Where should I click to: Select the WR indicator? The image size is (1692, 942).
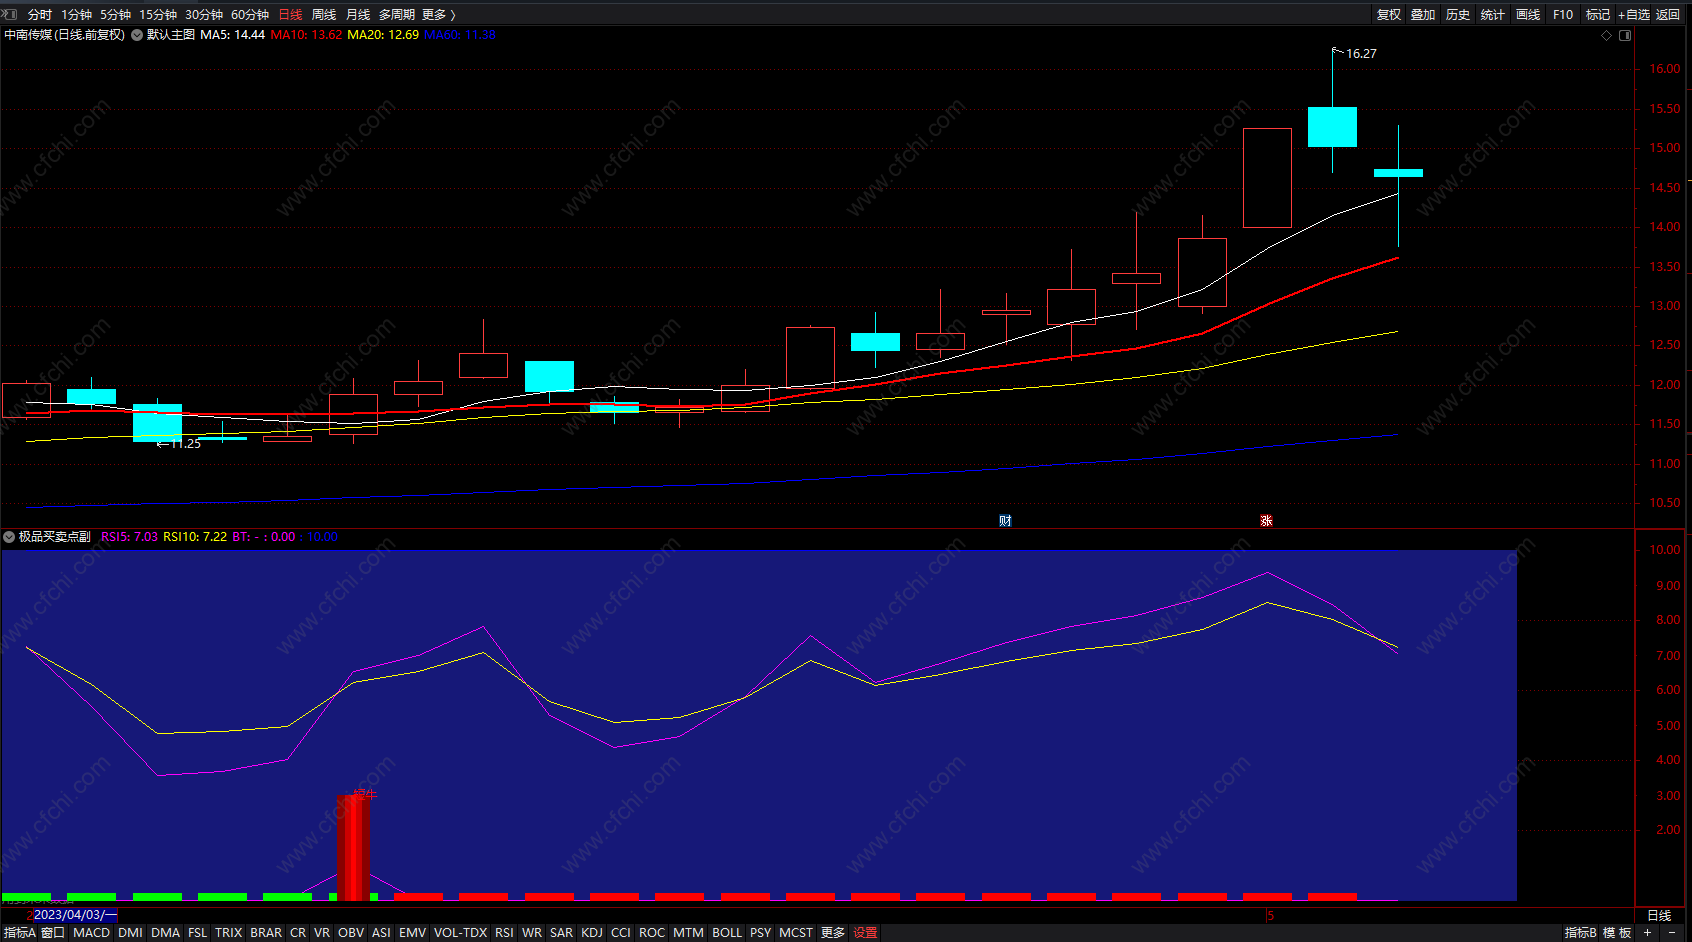532,932
